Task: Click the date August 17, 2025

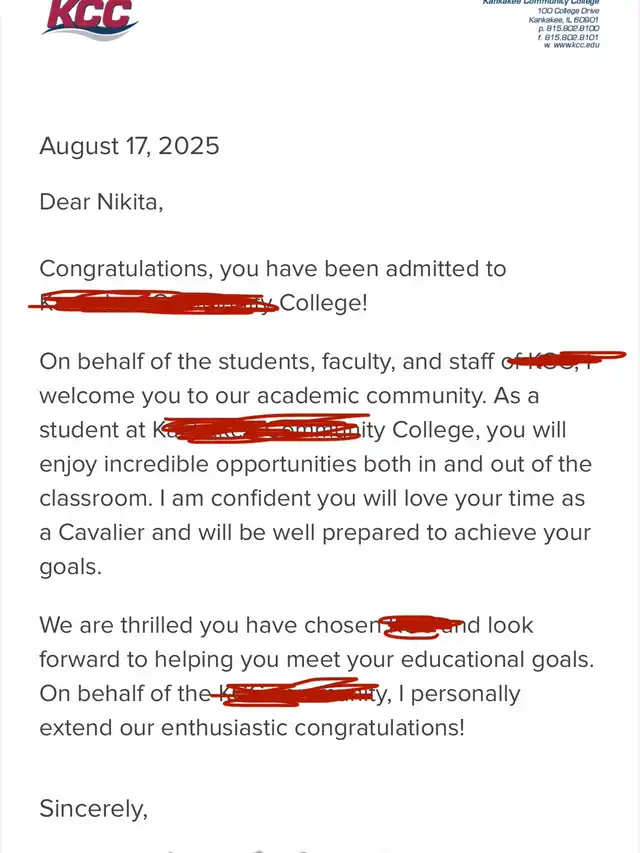Action: click(129, 147)
